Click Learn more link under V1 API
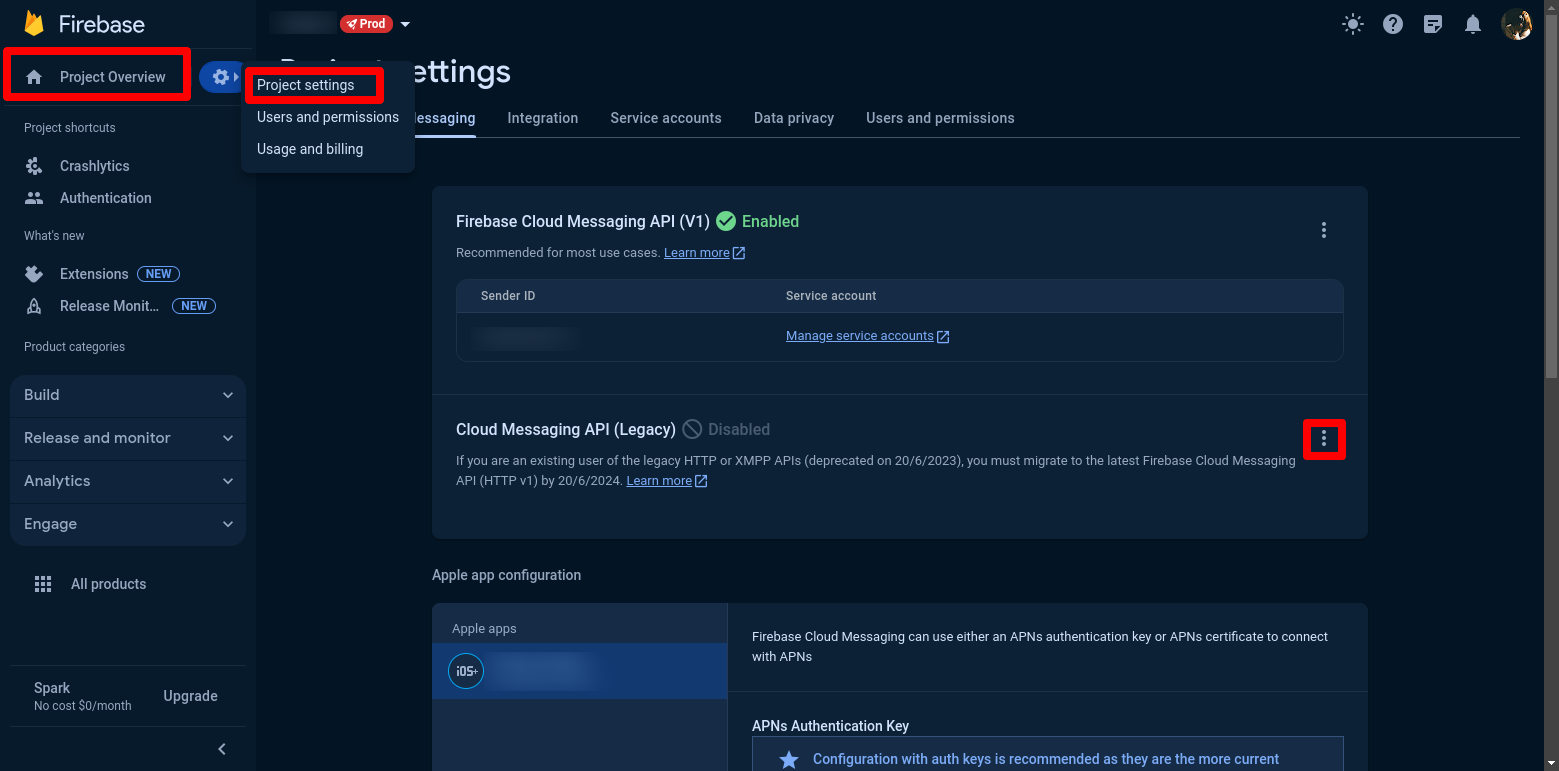The width and height of the screenshot is (1559, 771). (x=705, y=253)
